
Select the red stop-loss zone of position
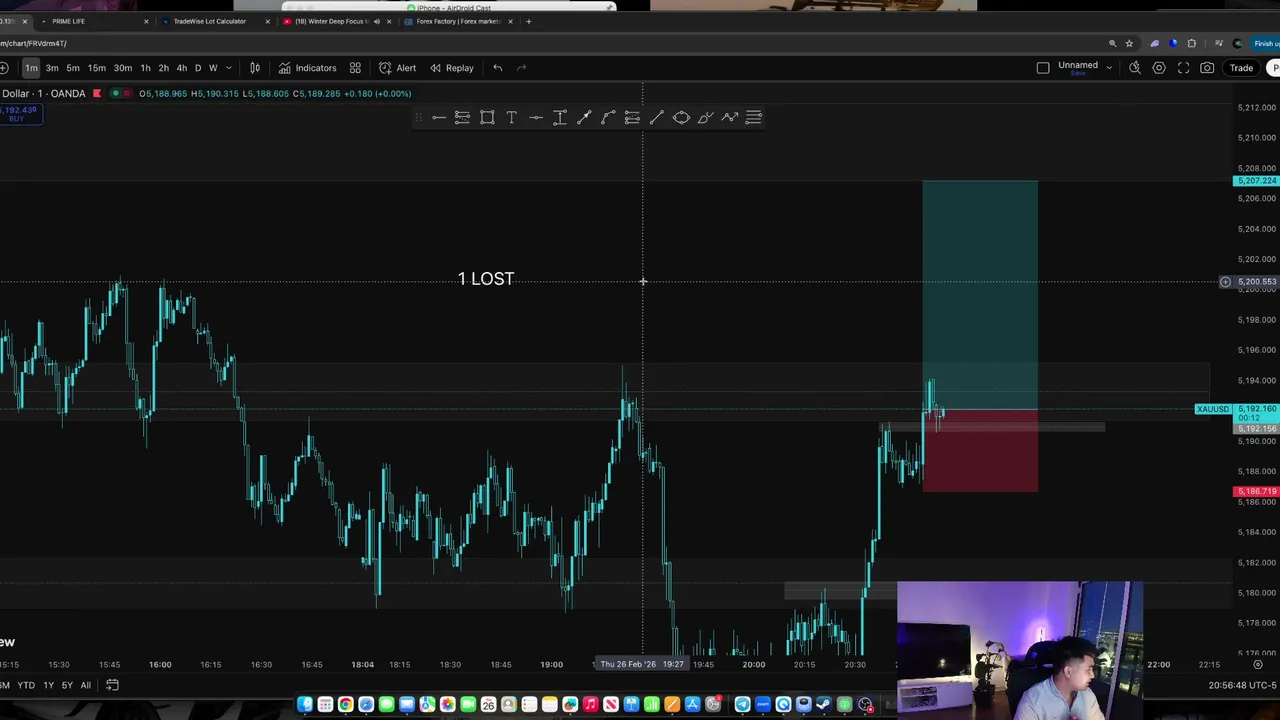[980, 451]
